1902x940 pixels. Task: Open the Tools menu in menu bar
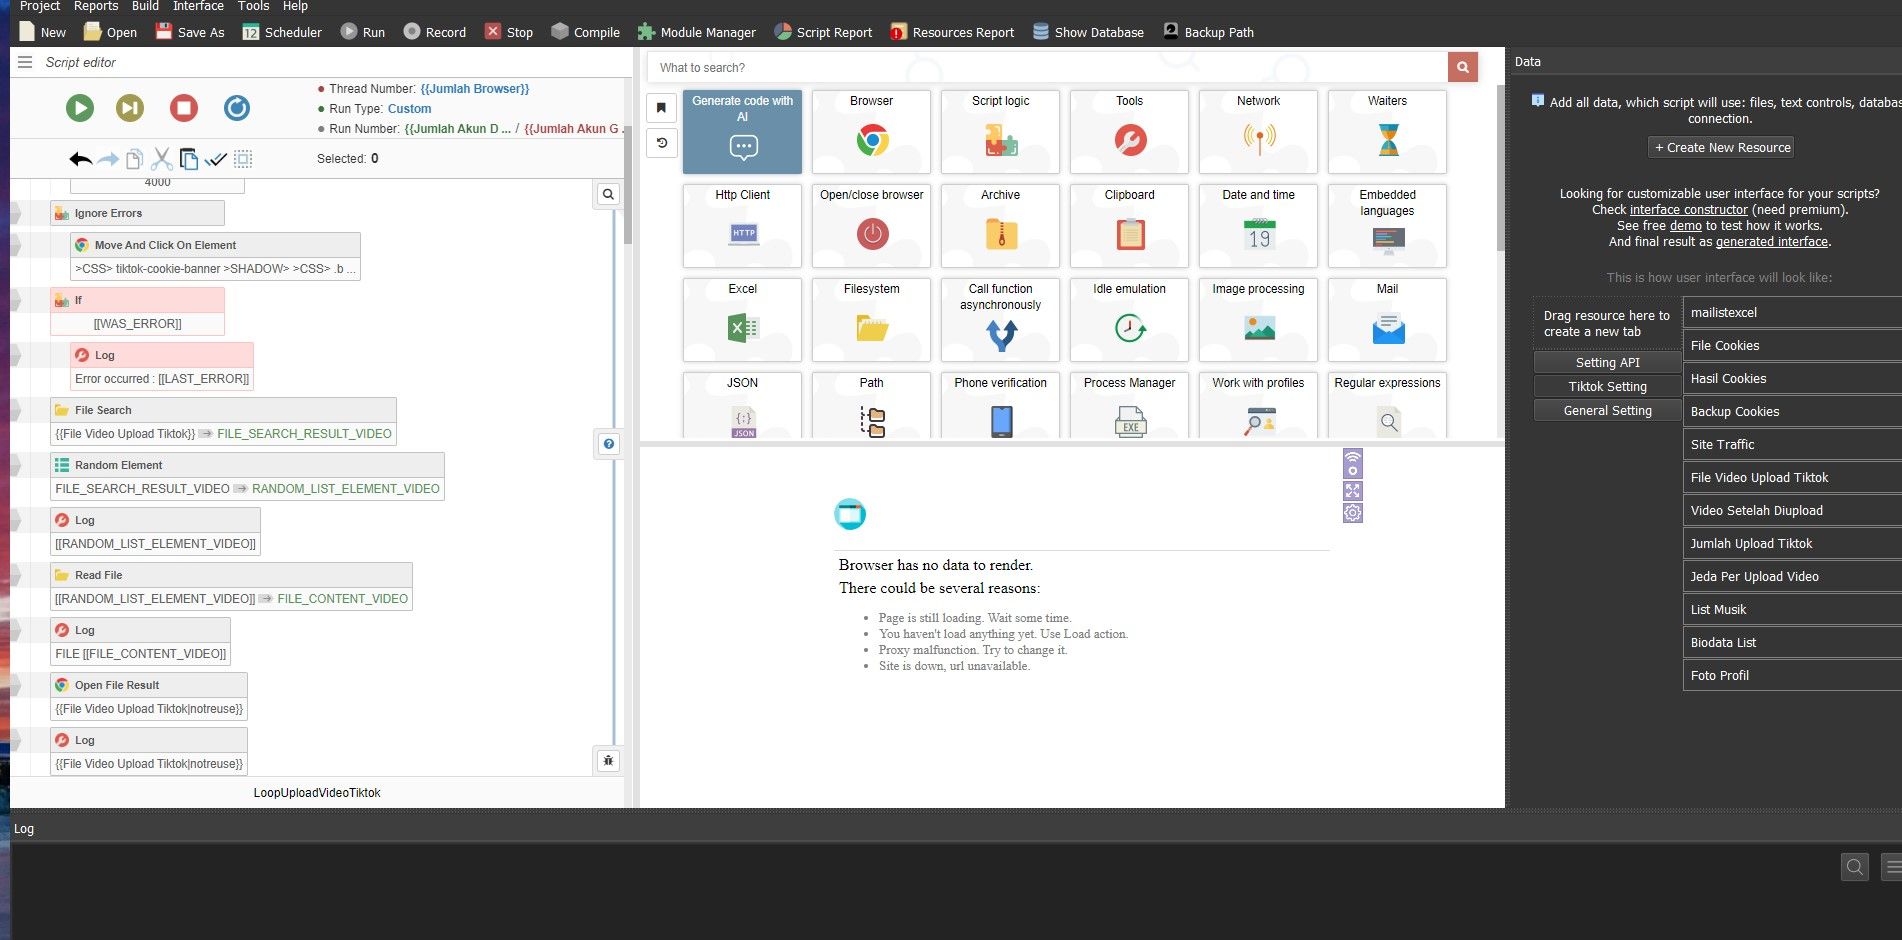click(253, 6)
